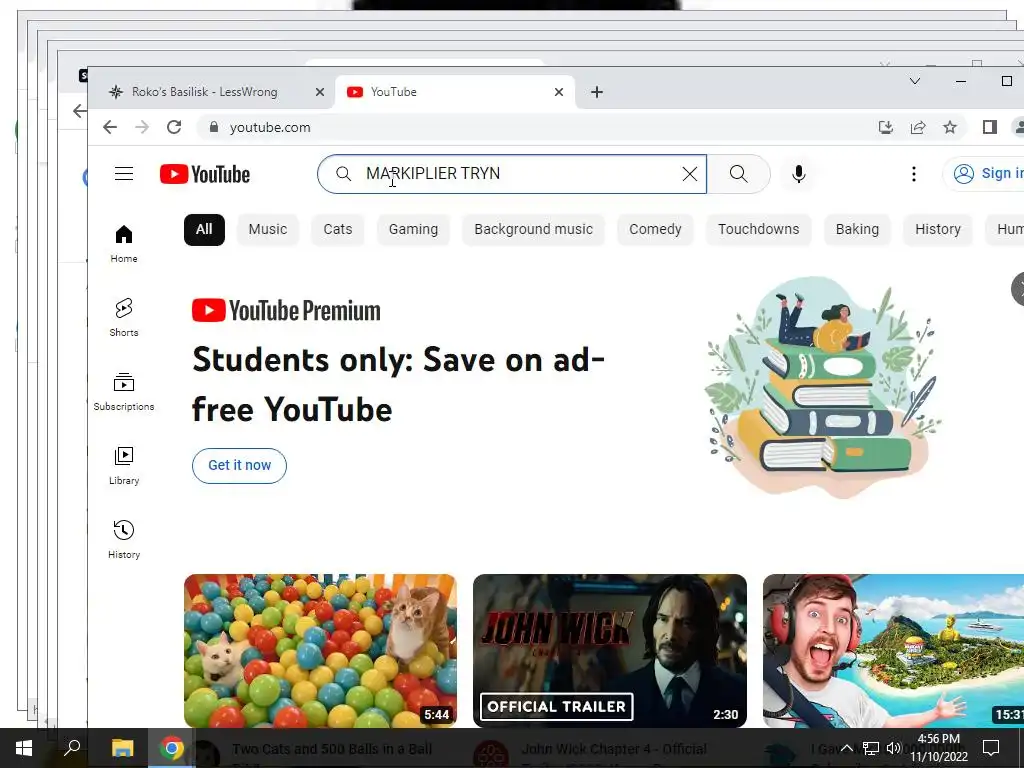The image size is (1024, 768).
Task: Click the install app icon in the address bar
Action: pyautogui.click(x=886, y=127)
